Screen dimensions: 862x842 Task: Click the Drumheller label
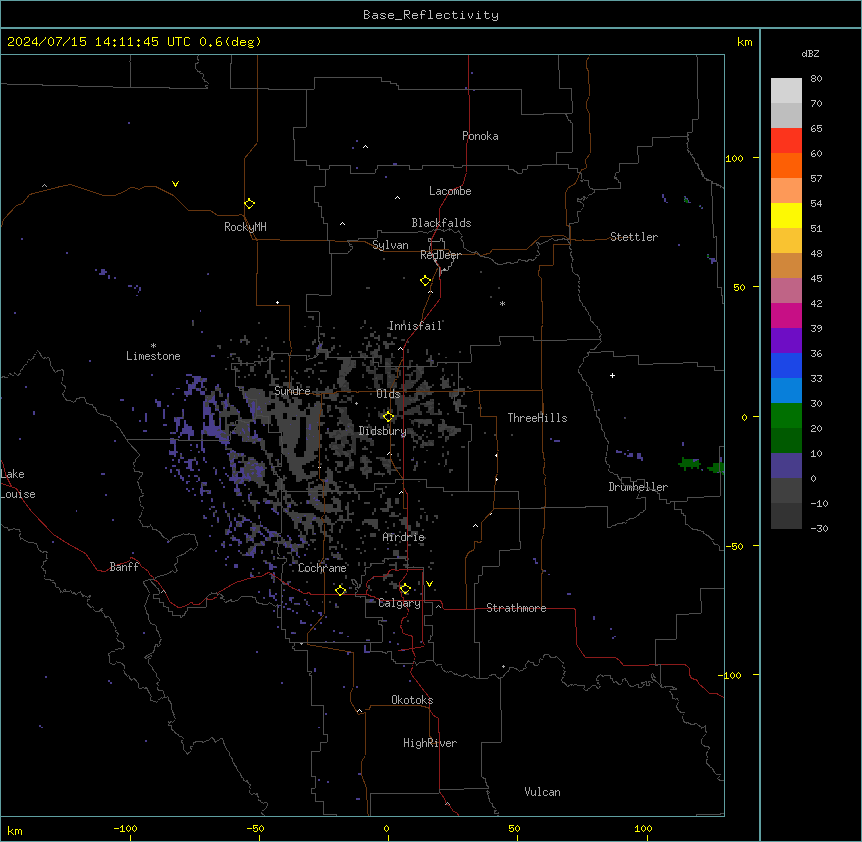coord(638,487)
